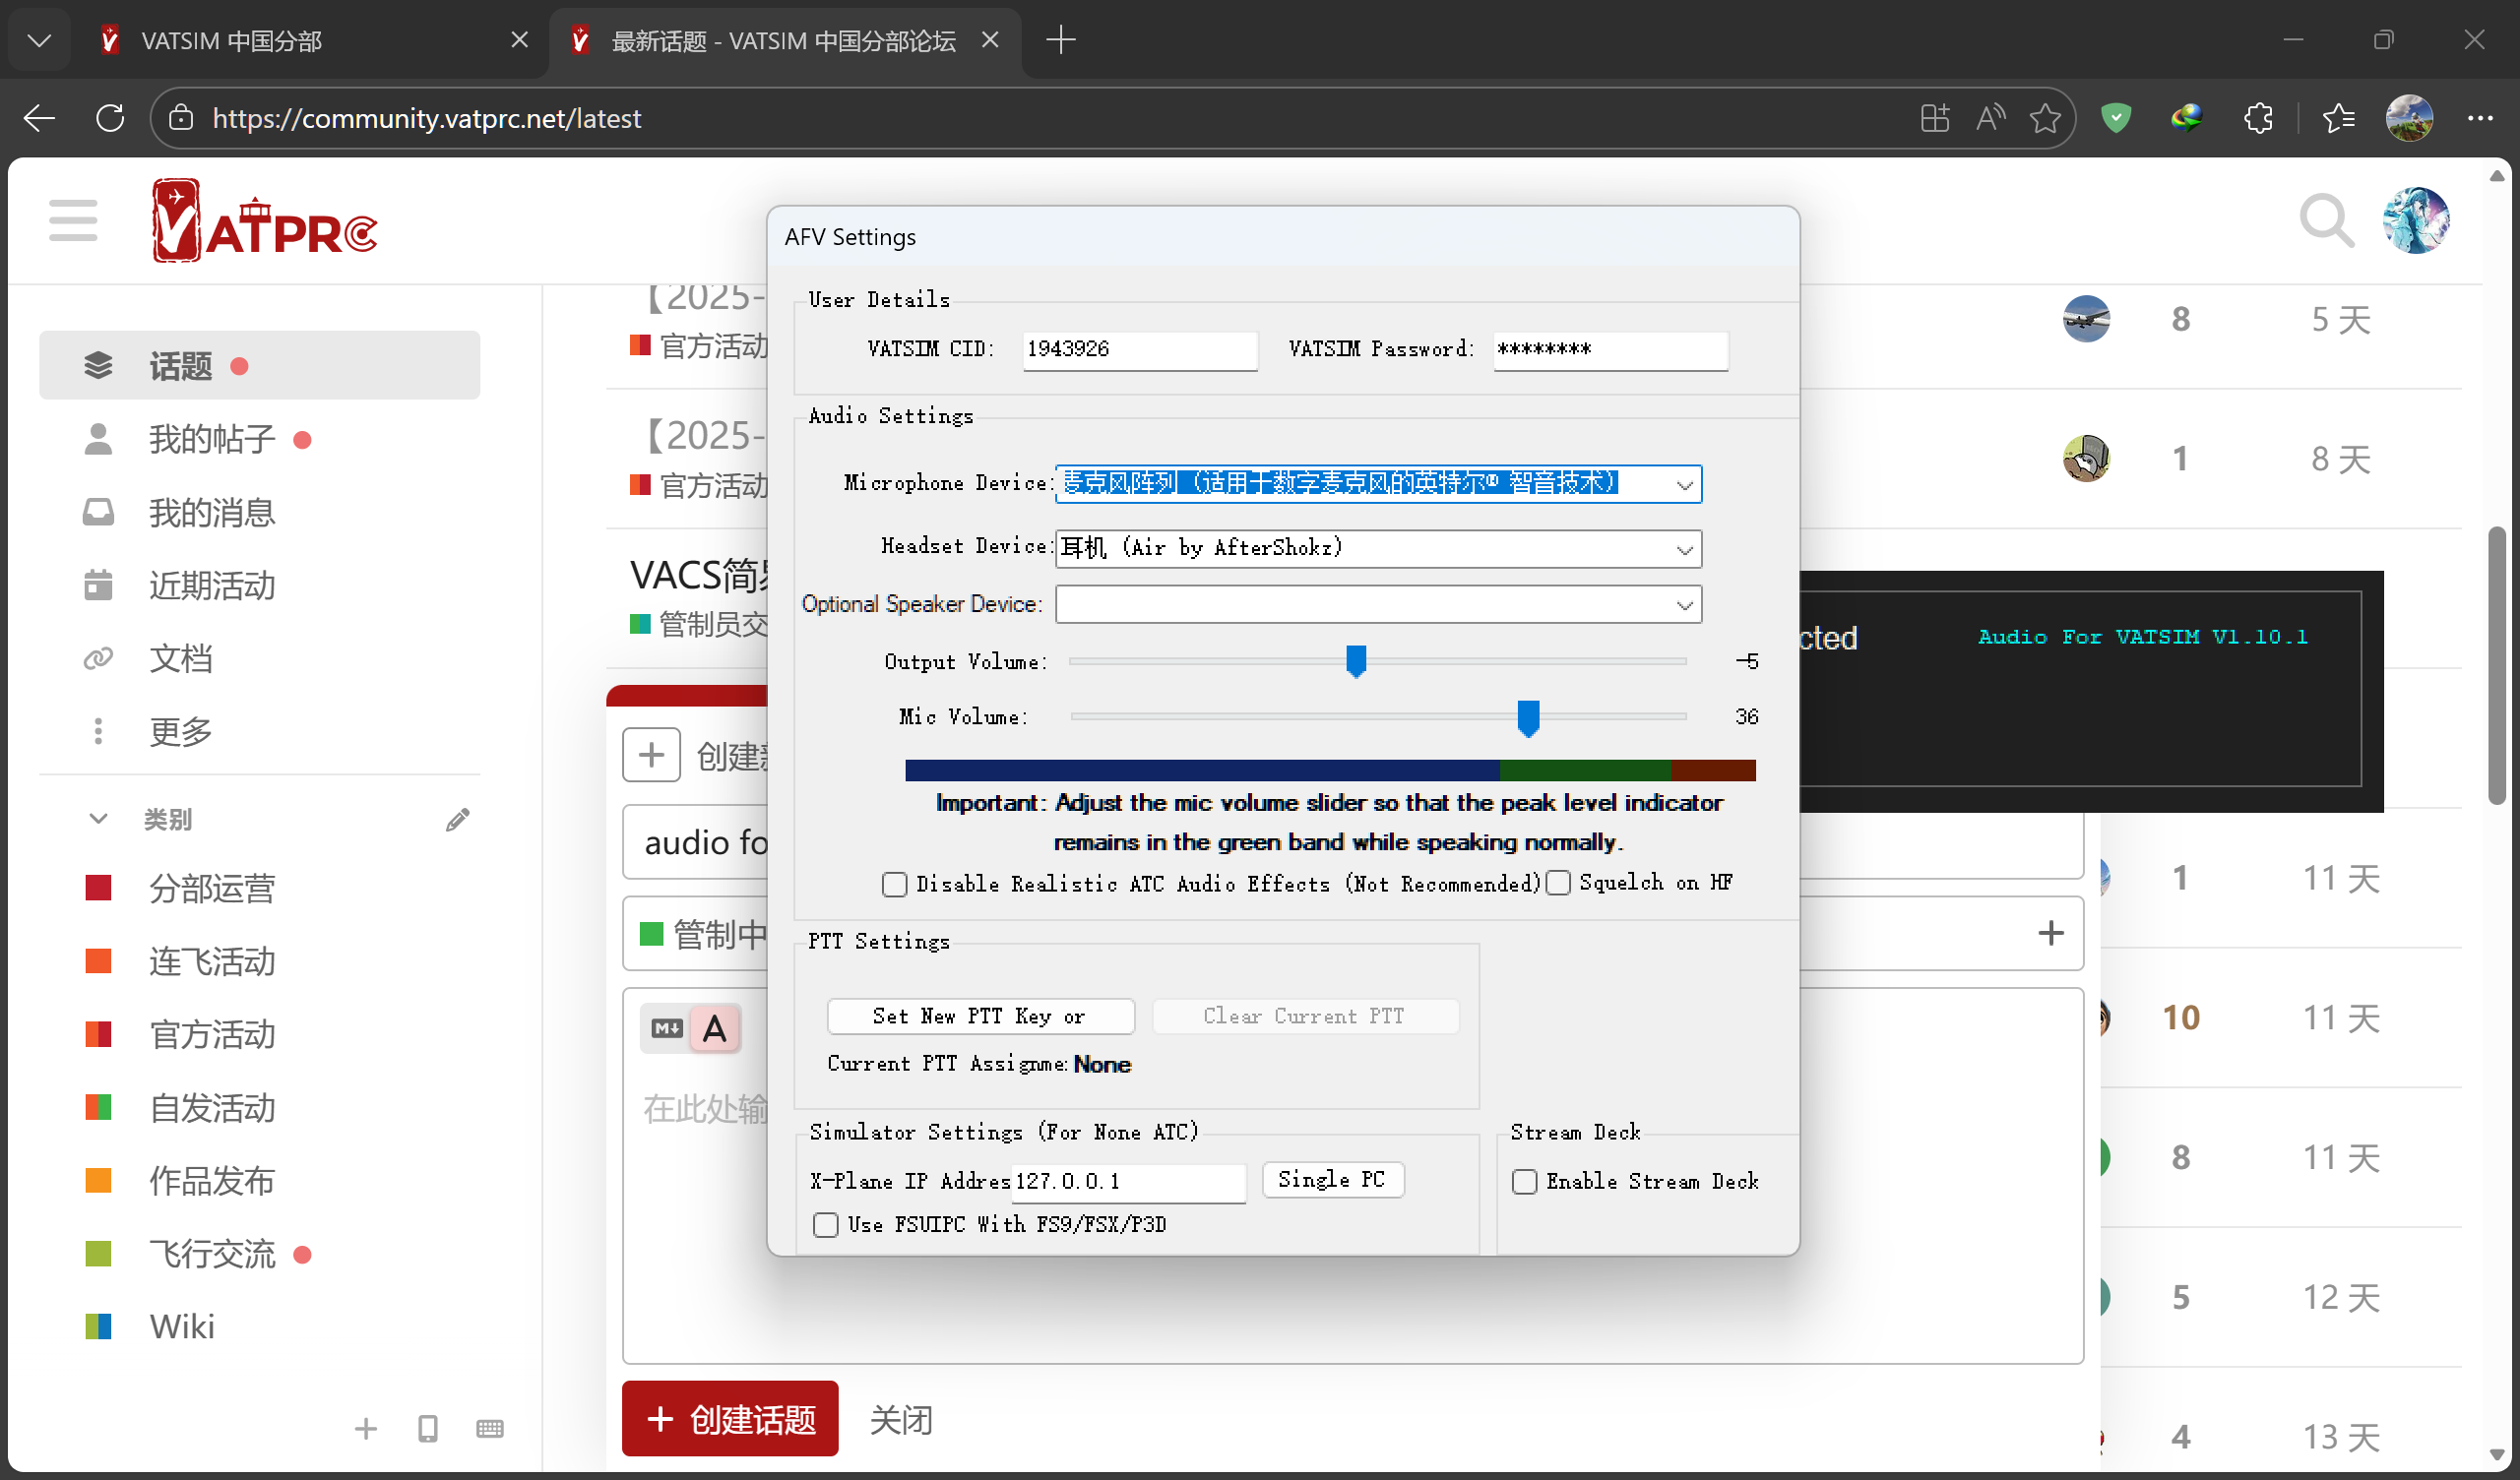Image resolution: width=2520 pixels, height=1480 pixels.
Task: Enable Disable Realistic ATC Audio Effects checkbox
Action: (894, 884)
